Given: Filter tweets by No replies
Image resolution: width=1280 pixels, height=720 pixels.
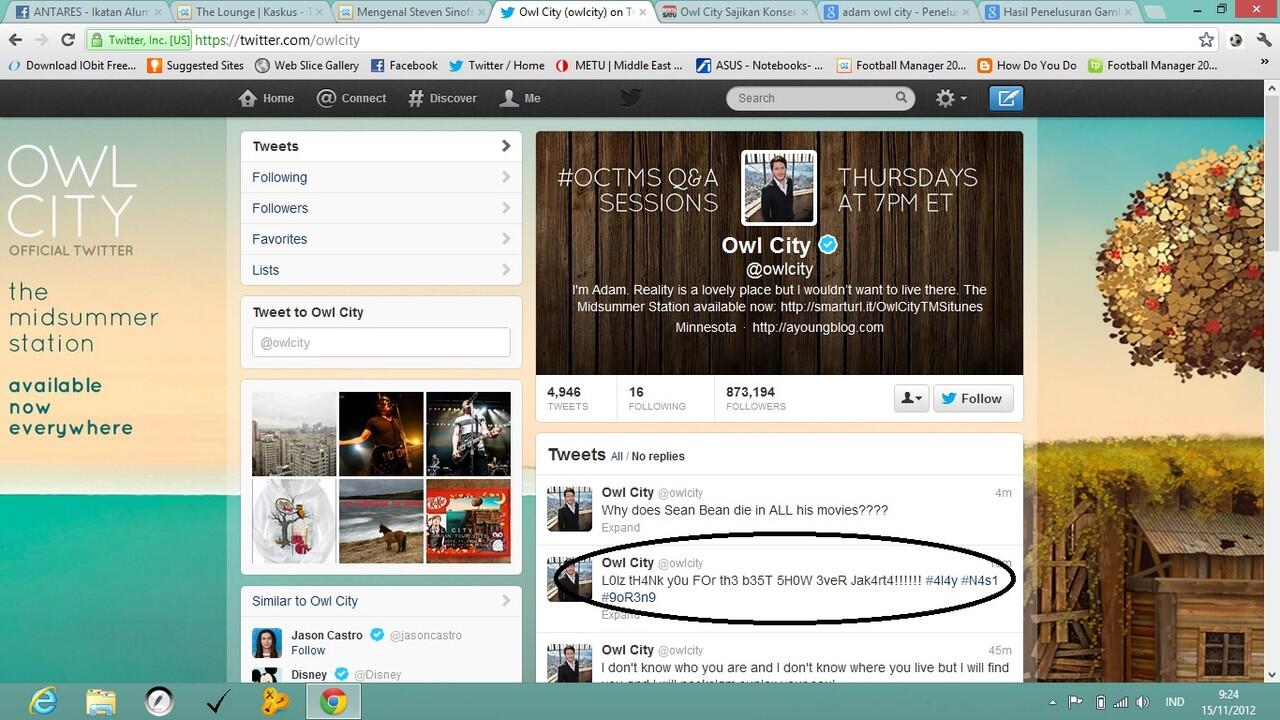Looking at the screenshot, I should point(658,456).
